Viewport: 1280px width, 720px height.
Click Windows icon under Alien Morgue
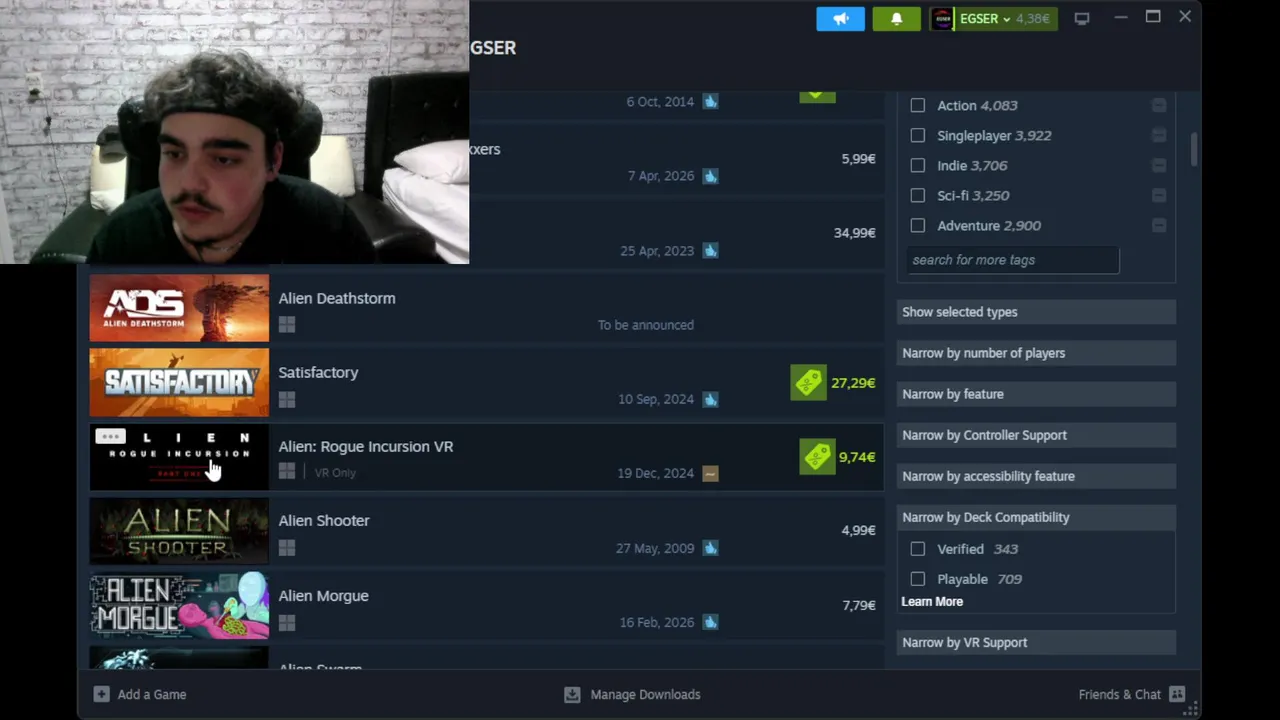tap(287, 622)
